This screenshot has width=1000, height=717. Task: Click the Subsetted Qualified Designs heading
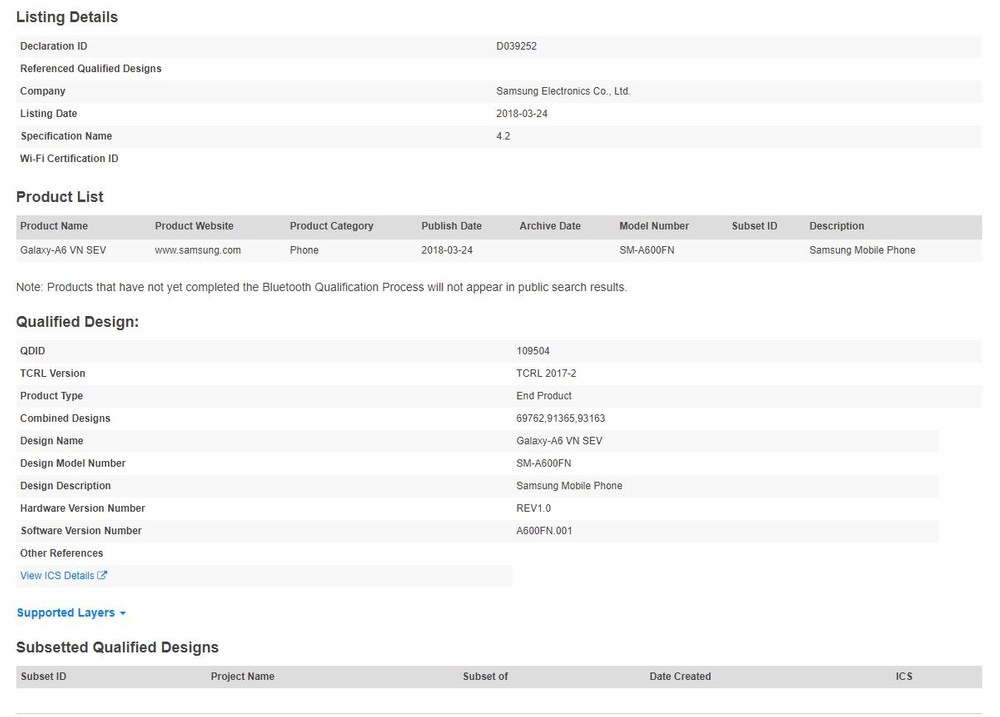coord(117,647)
